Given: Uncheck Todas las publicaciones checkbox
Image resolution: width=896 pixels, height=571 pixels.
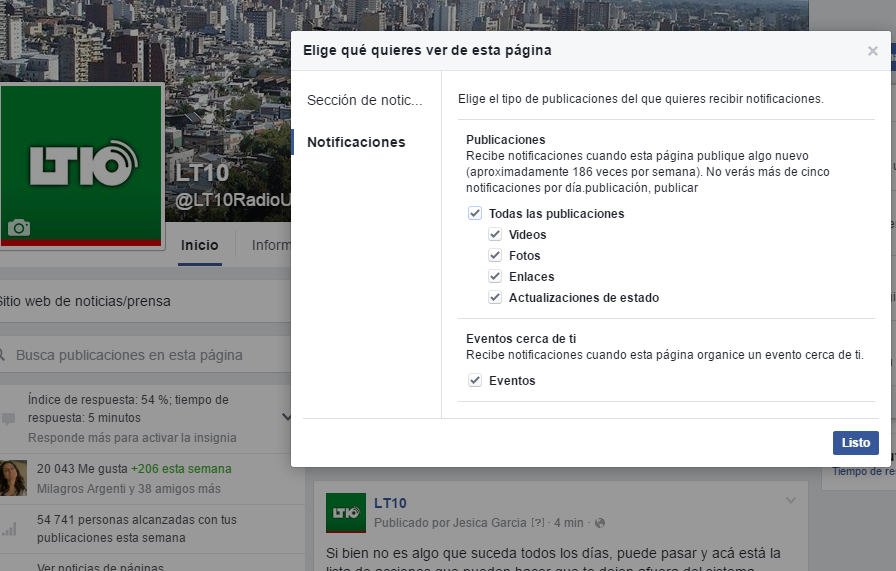Looking at the screenshot, I should (475, 213).
